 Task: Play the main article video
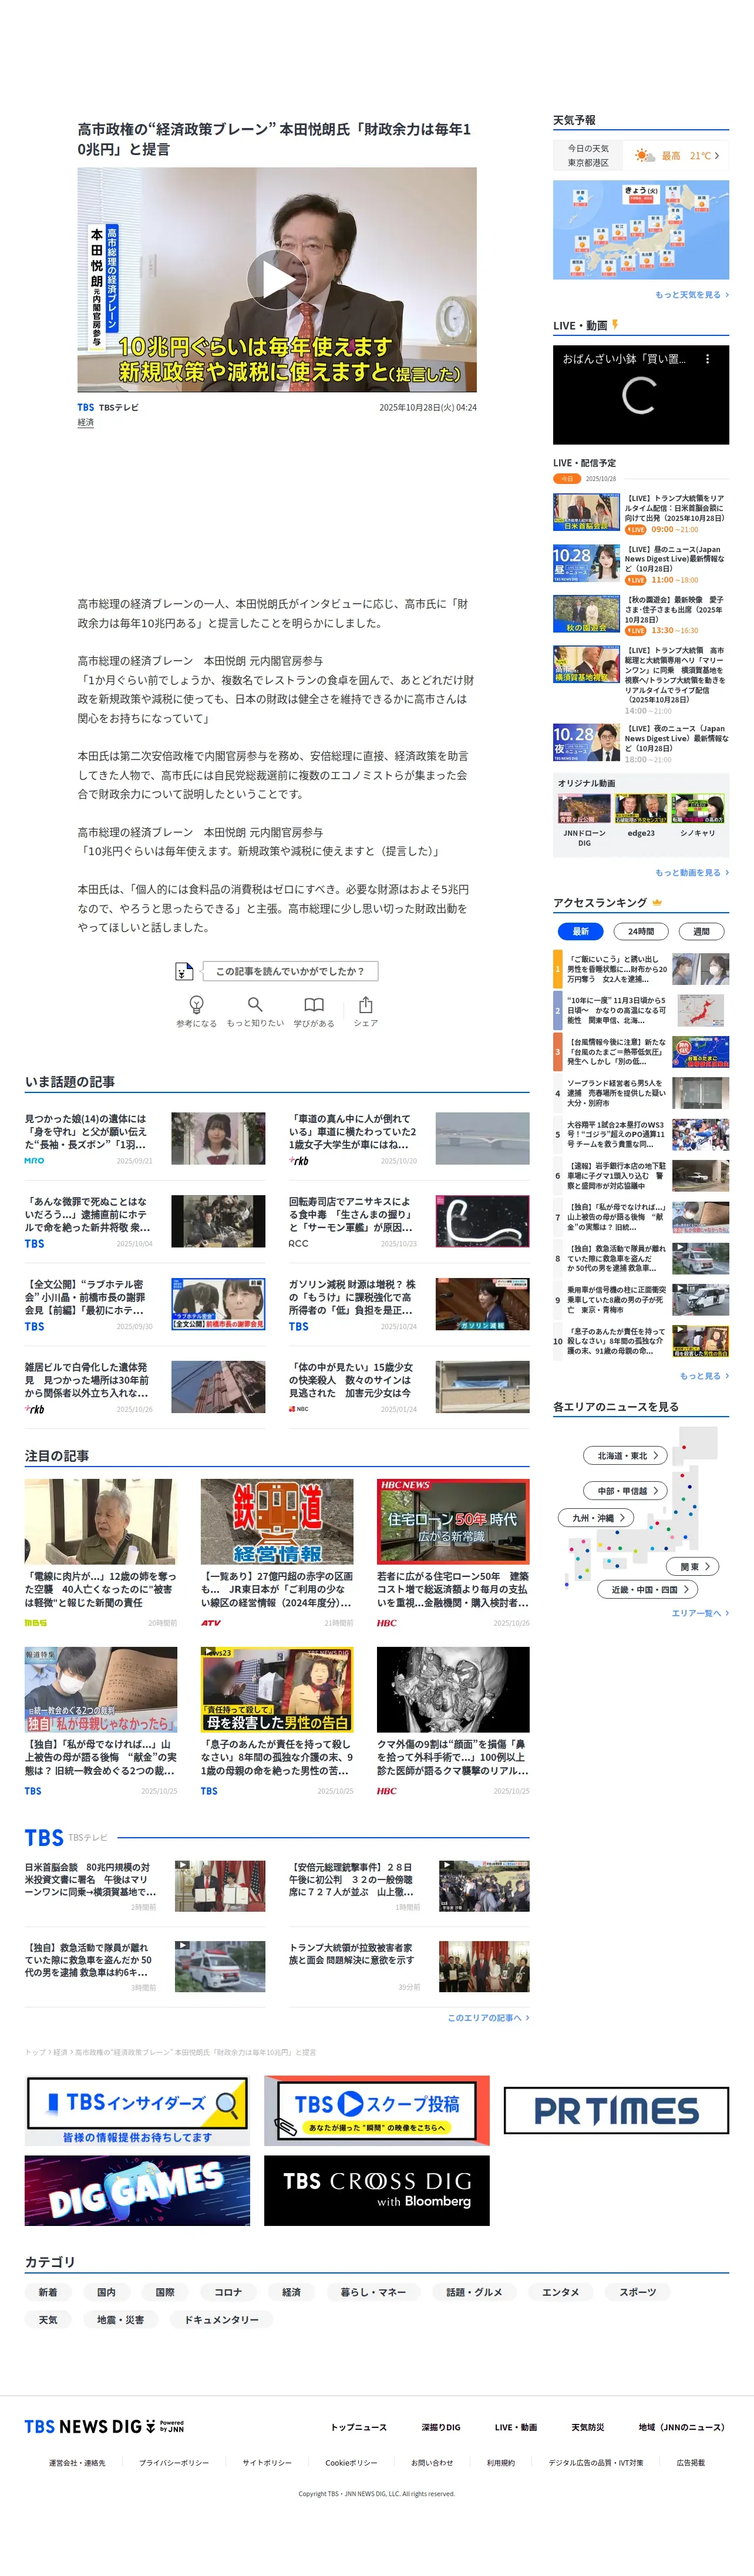click(277, 279)
